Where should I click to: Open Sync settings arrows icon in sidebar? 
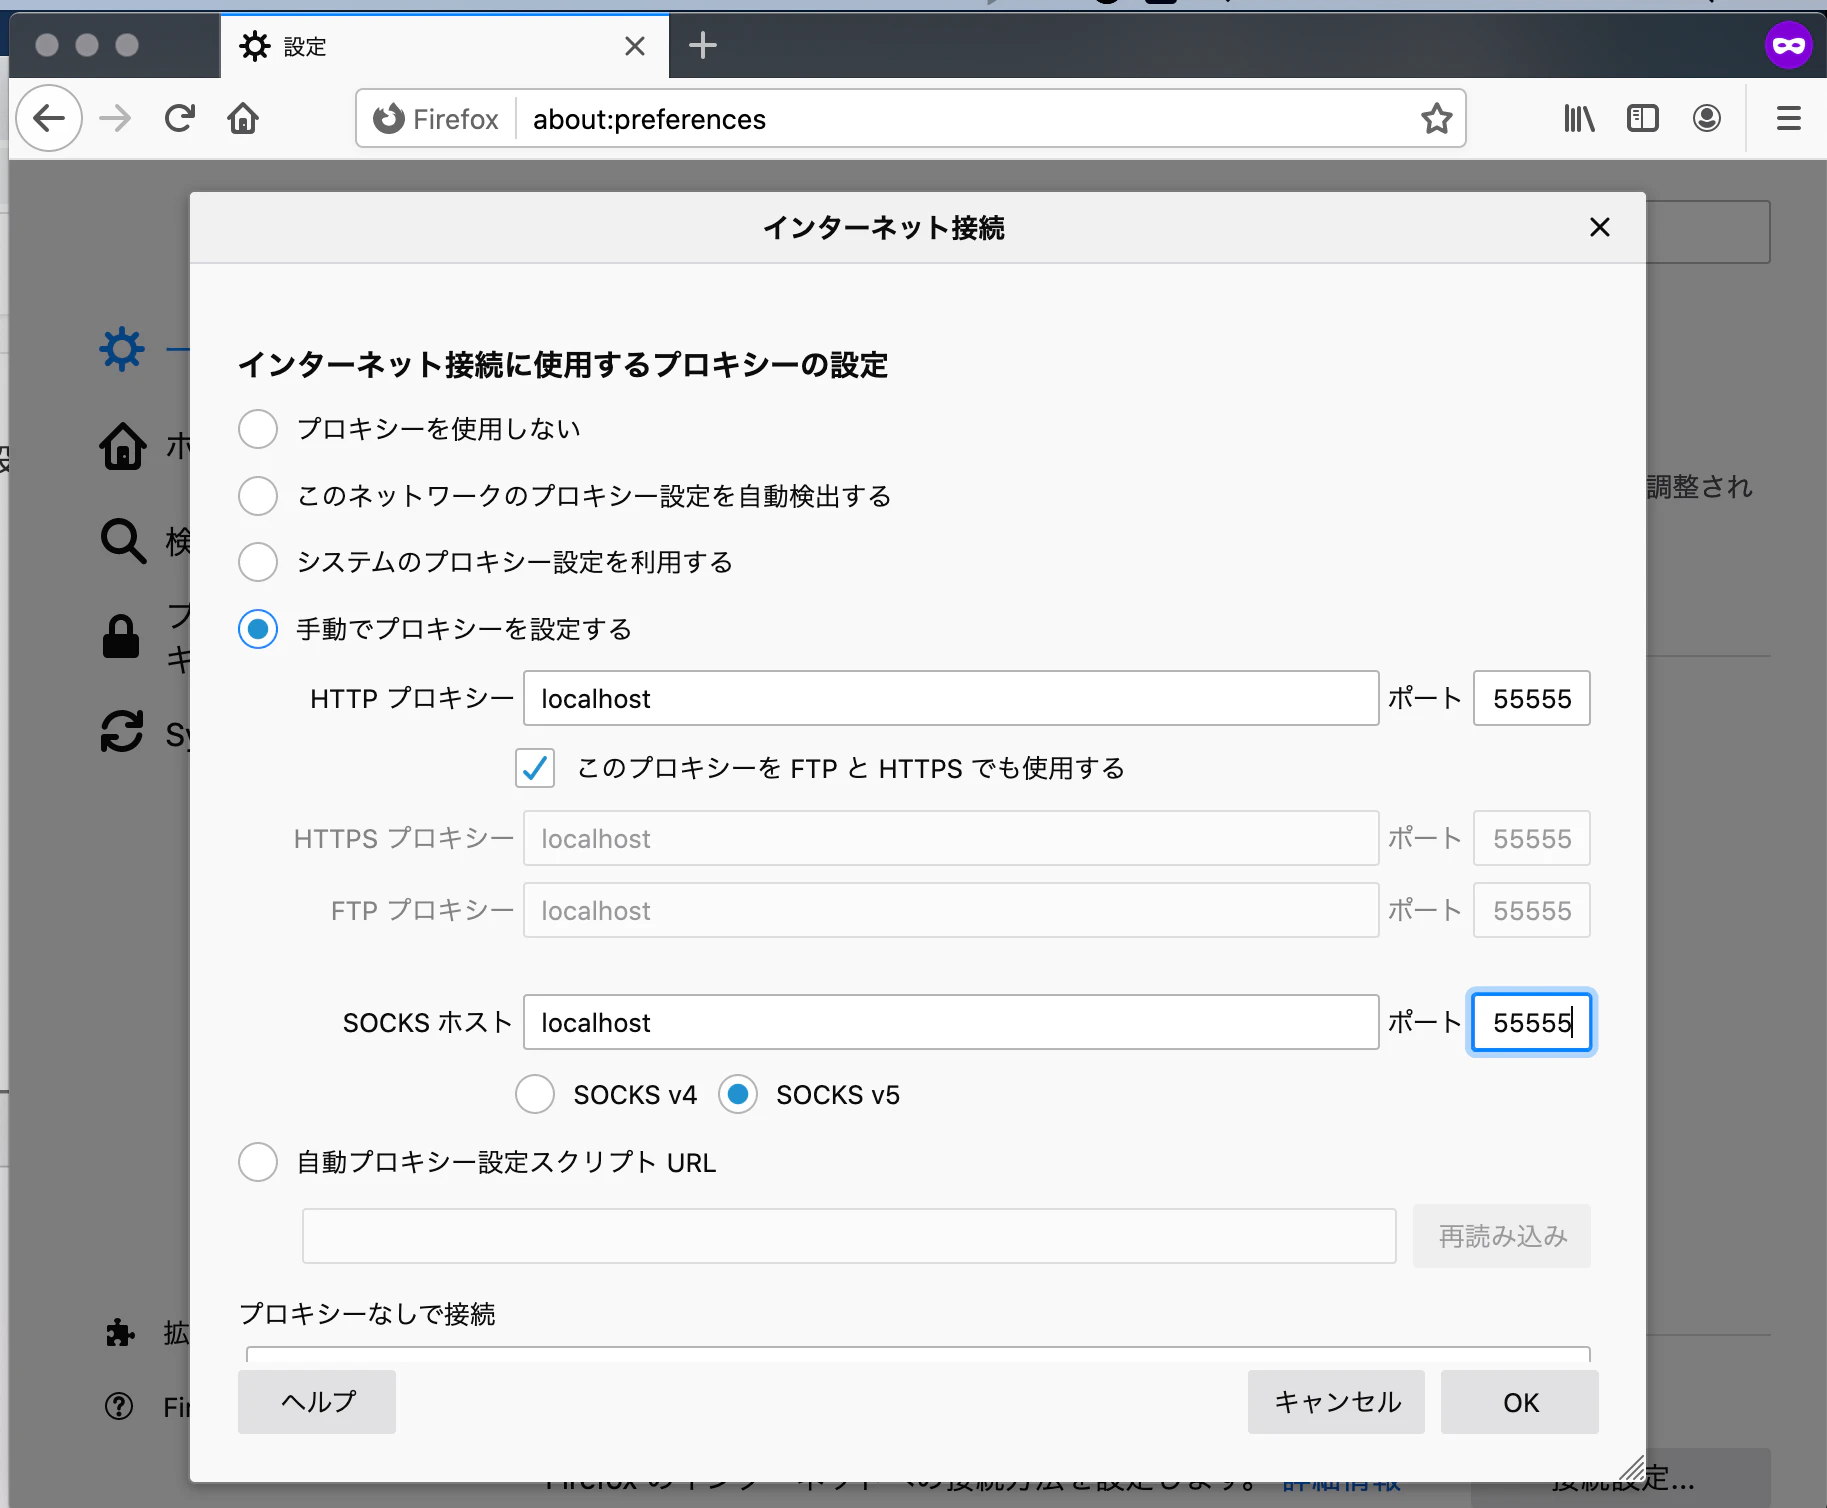122,731
